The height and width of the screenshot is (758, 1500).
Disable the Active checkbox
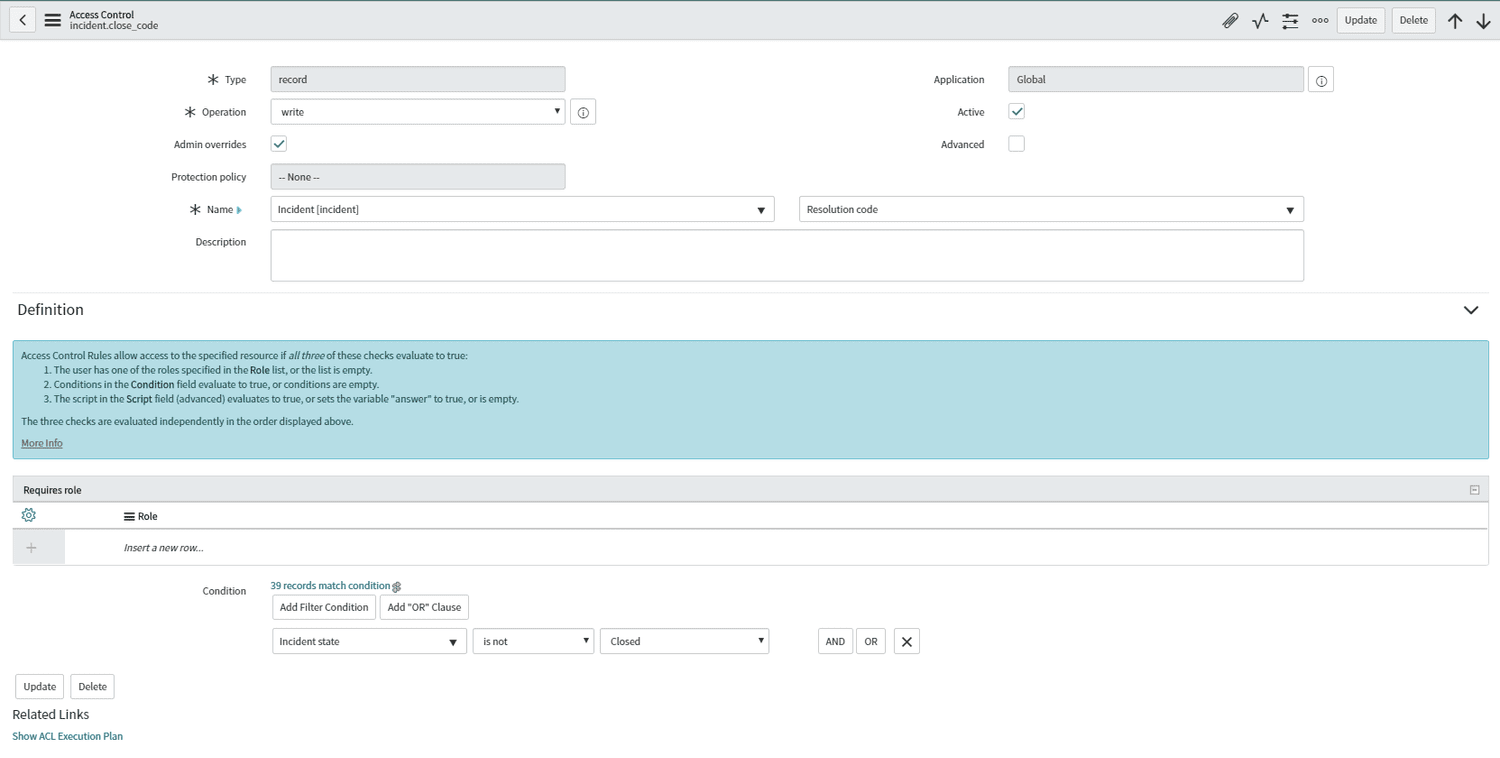pyautogui.click(x=1016, y=111)
